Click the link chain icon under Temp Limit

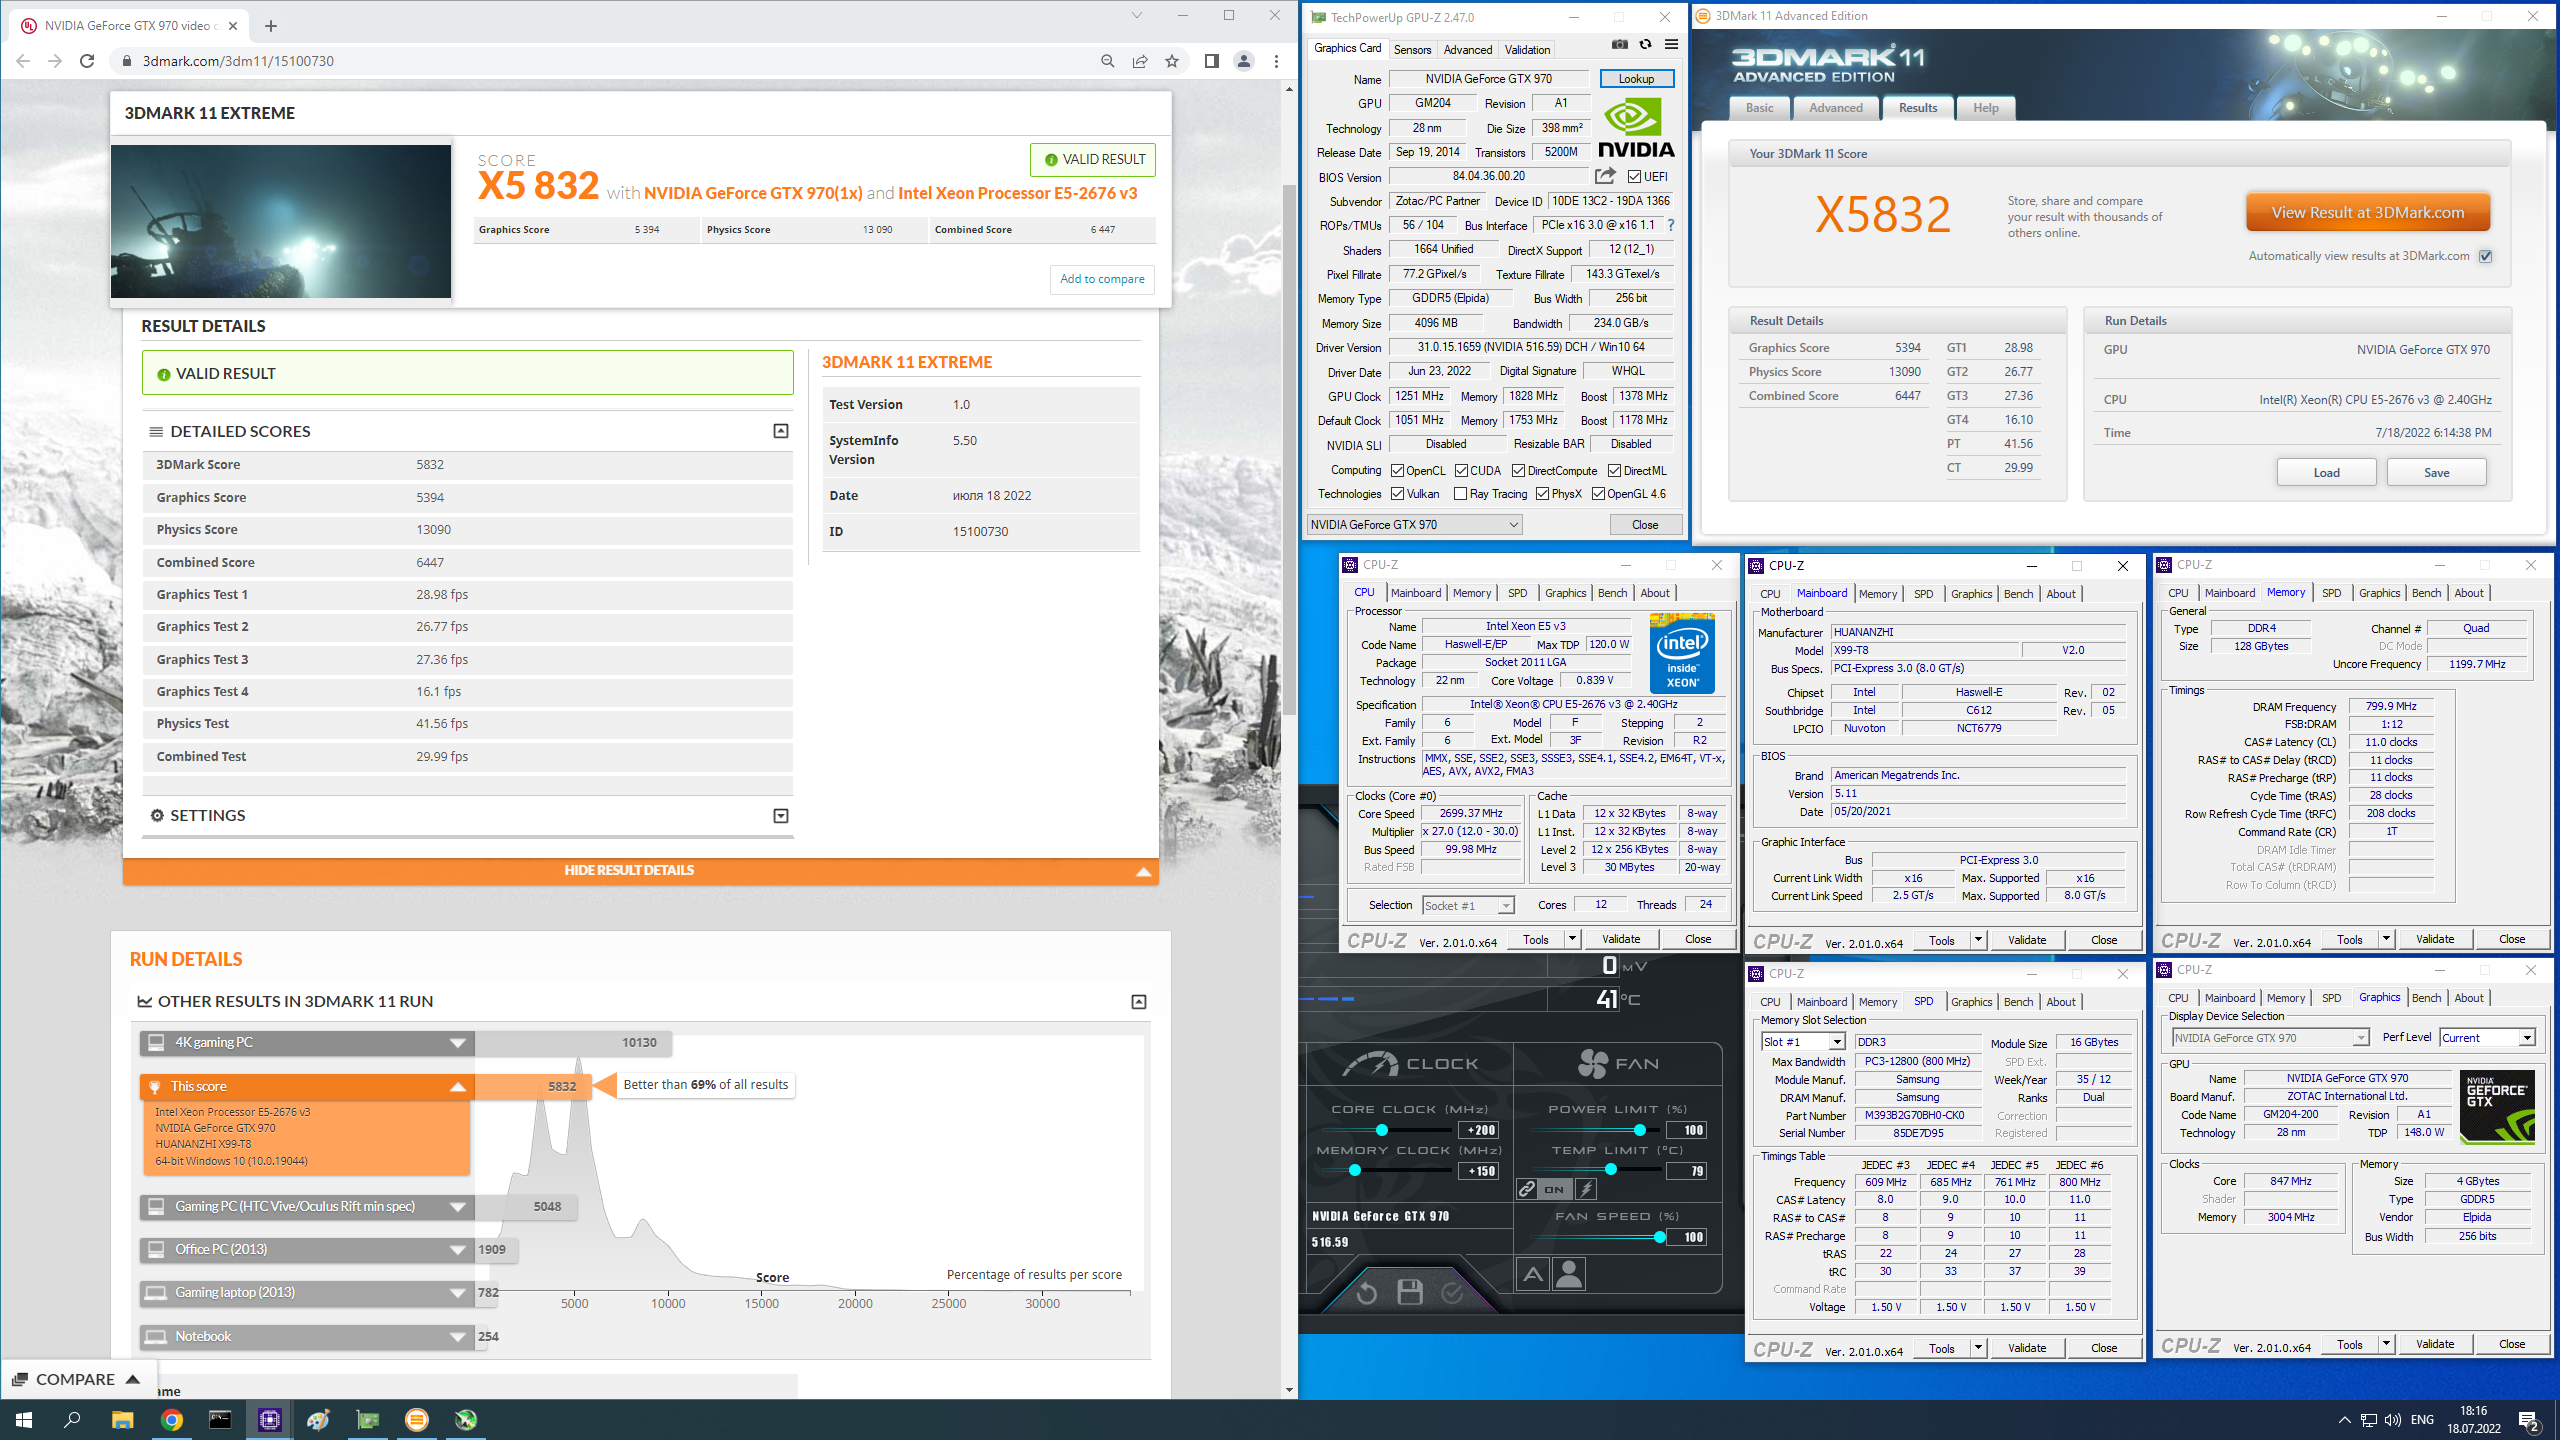click(x=1527, y=1189)
